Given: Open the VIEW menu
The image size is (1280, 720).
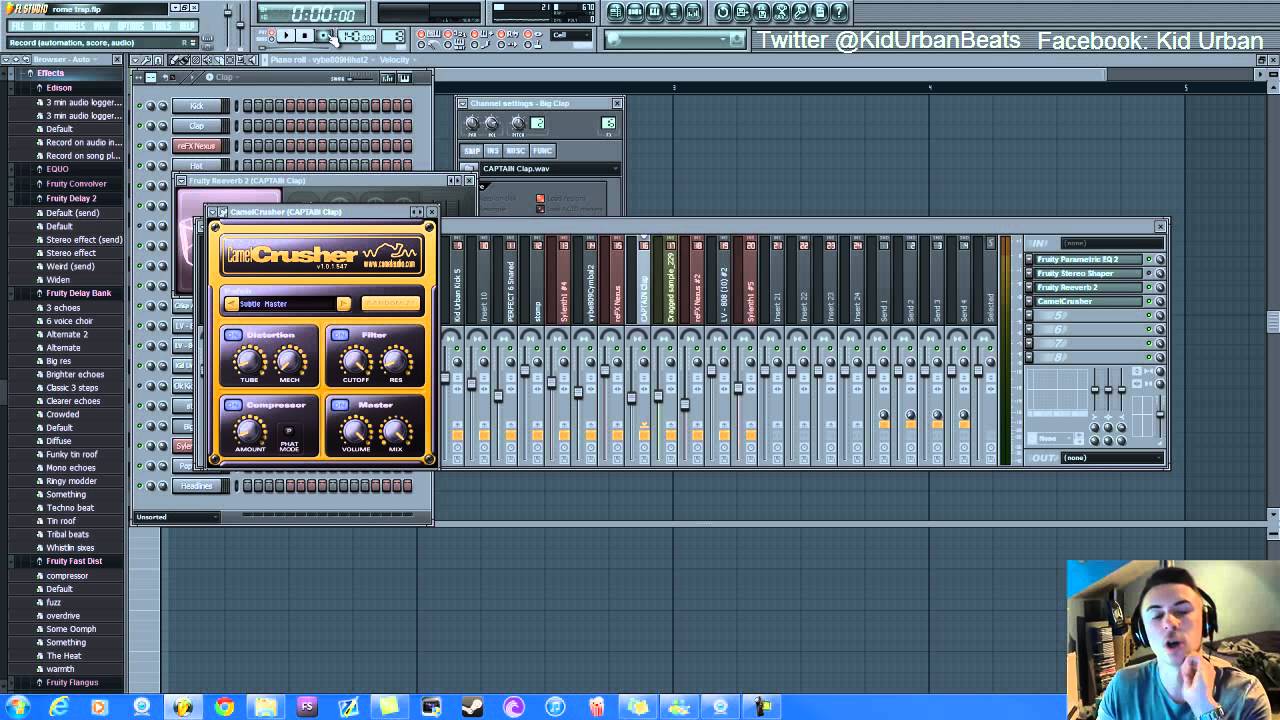Looking at the screenshot, I should click(103, 26).
